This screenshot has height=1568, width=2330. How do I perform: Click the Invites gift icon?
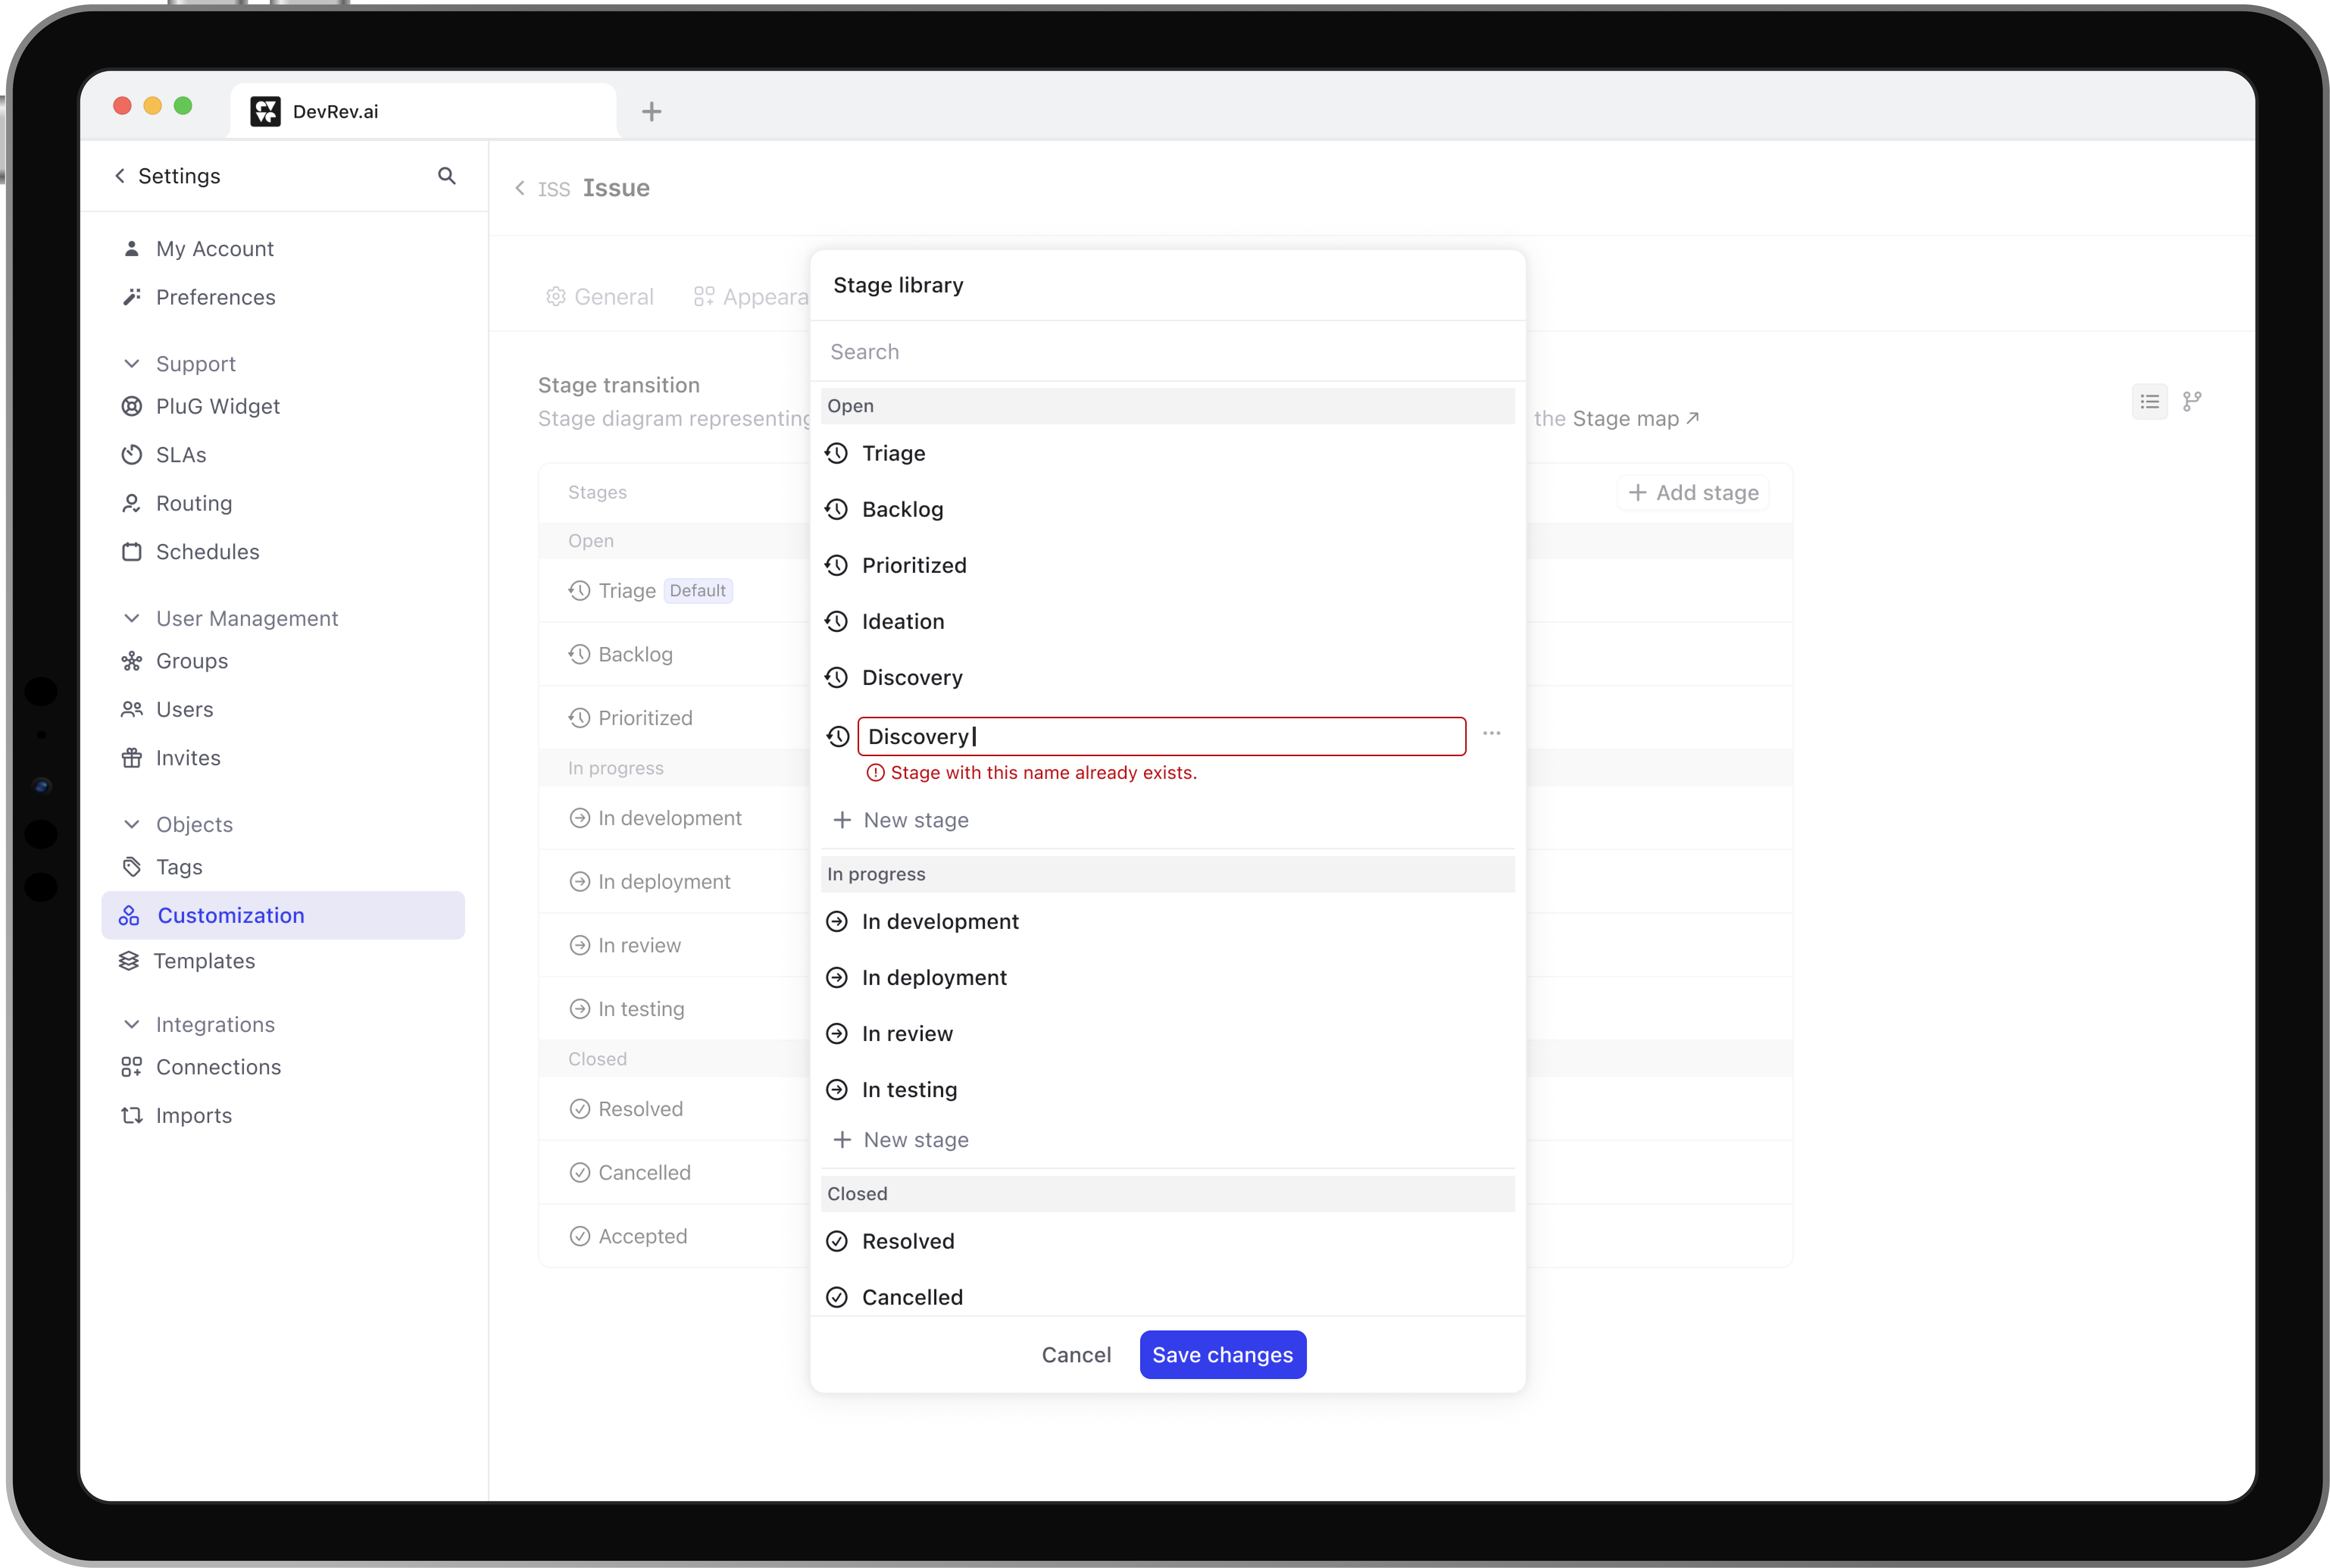pos(131,758)
